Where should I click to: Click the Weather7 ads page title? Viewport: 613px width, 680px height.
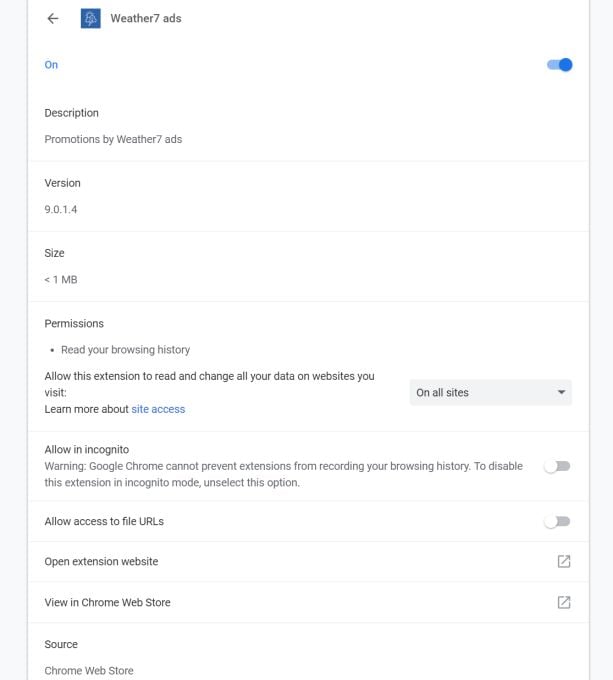(146, 19)
